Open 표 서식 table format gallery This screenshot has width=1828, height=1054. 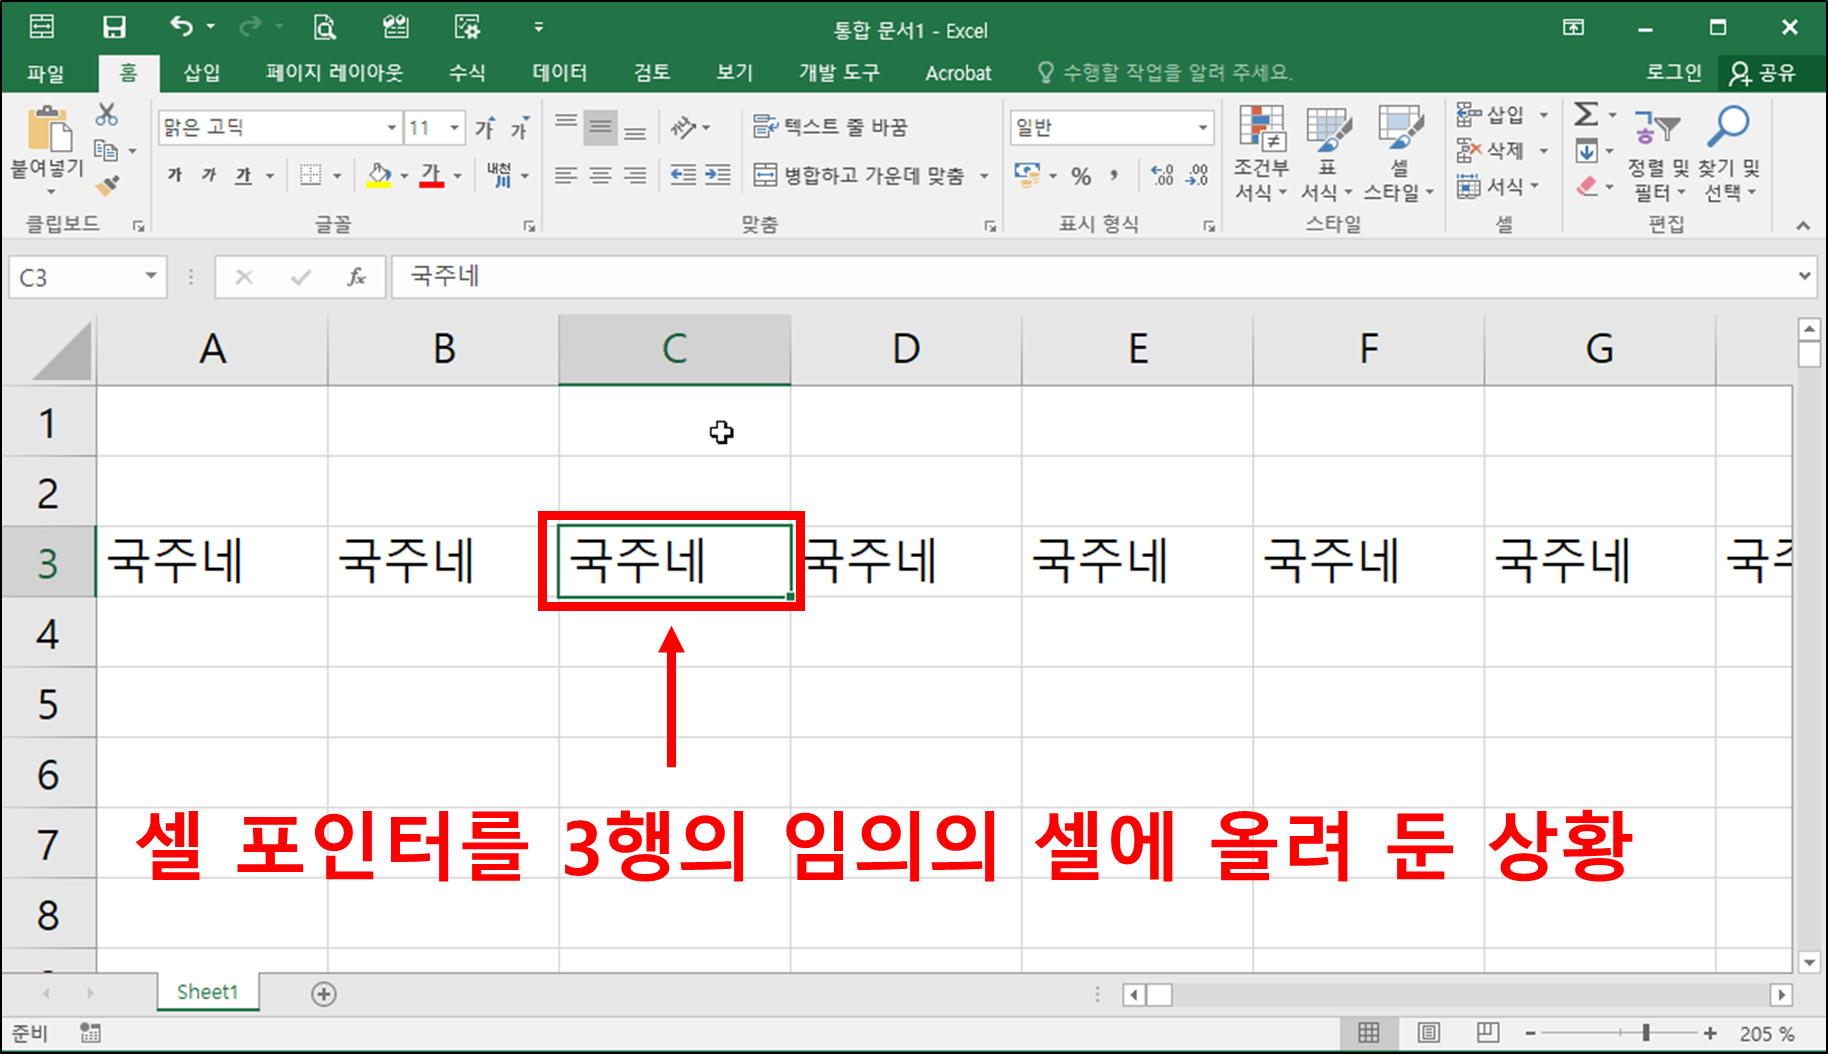[x=1327, y=153]
